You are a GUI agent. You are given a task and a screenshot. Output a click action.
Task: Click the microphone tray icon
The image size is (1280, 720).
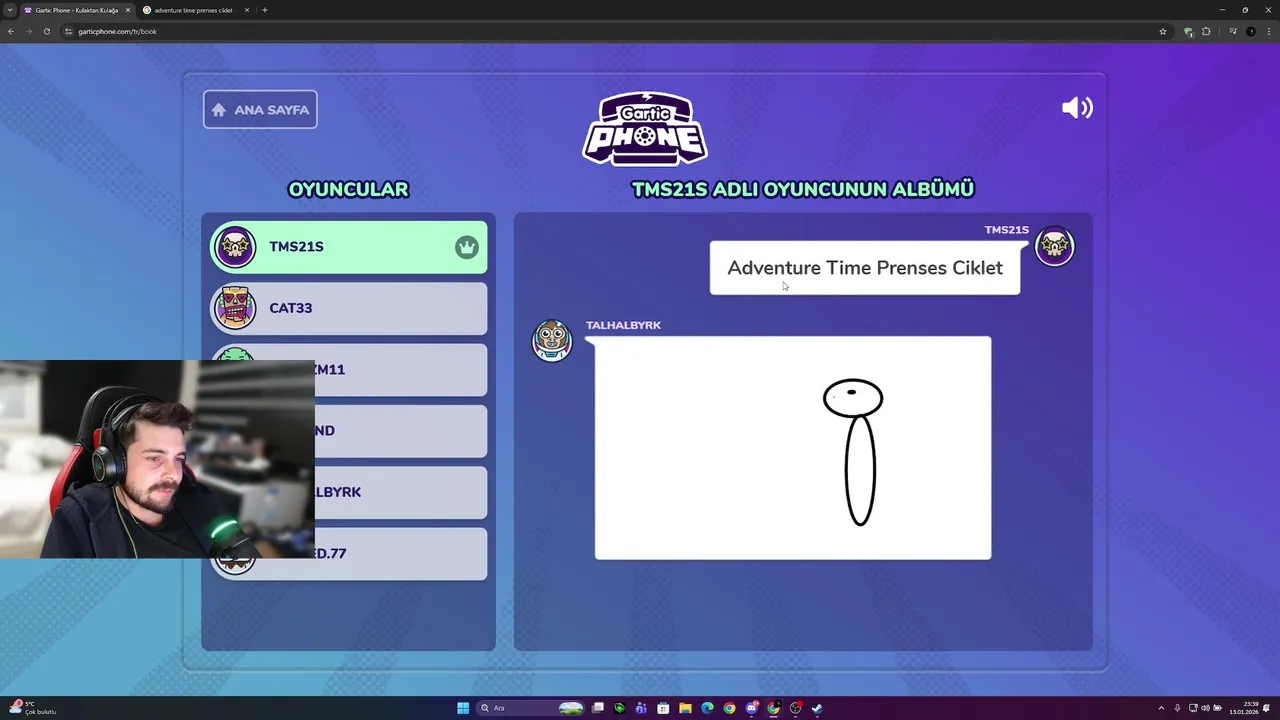pyautogui.click(x=1177, y=708)
